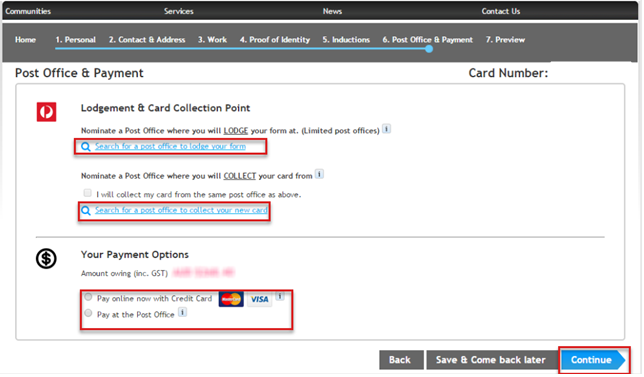
Task: Click the blurred amount owing value
Action: [203, 272]
